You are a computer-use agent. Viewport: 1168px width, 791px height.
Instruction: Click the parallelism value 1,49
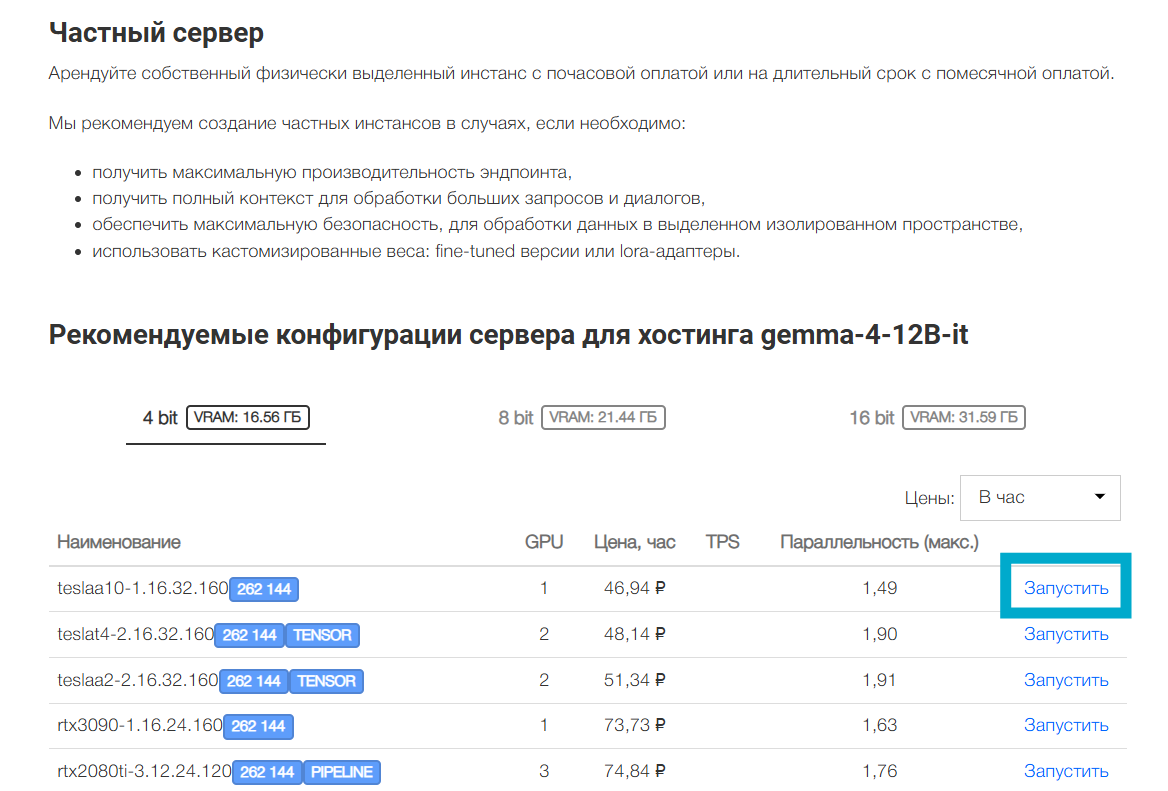pos(880,588)
